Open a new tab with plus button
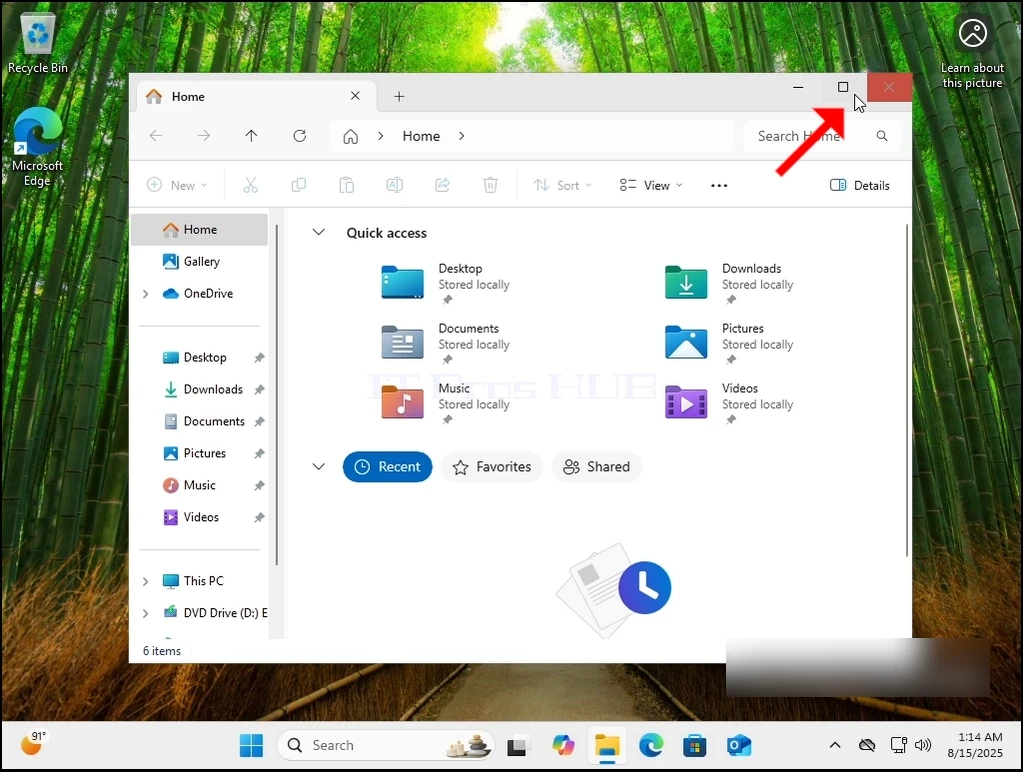This screenshot has height=772, width=1023. (x=399, y=97)
